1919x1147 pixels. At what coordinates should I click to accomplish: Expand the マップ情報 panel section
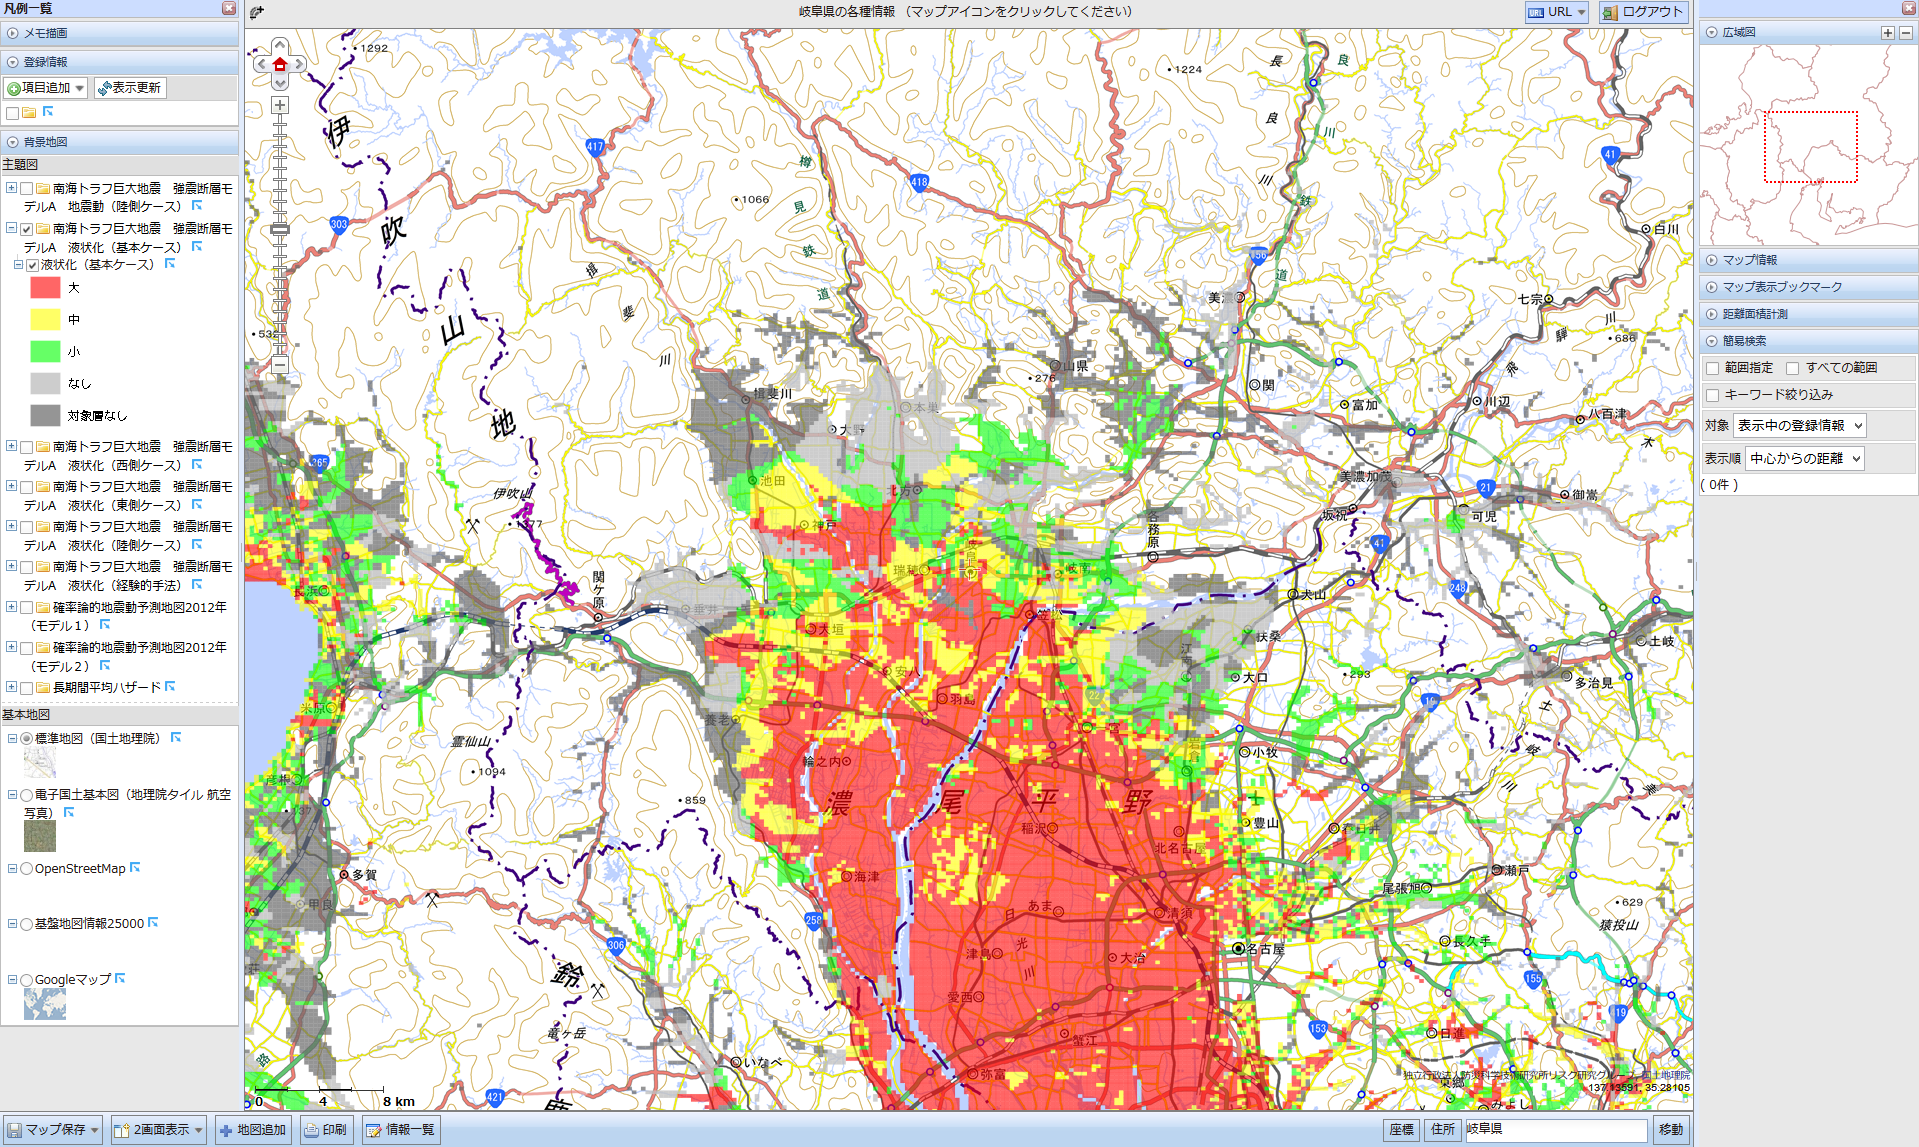point(1749,260)
